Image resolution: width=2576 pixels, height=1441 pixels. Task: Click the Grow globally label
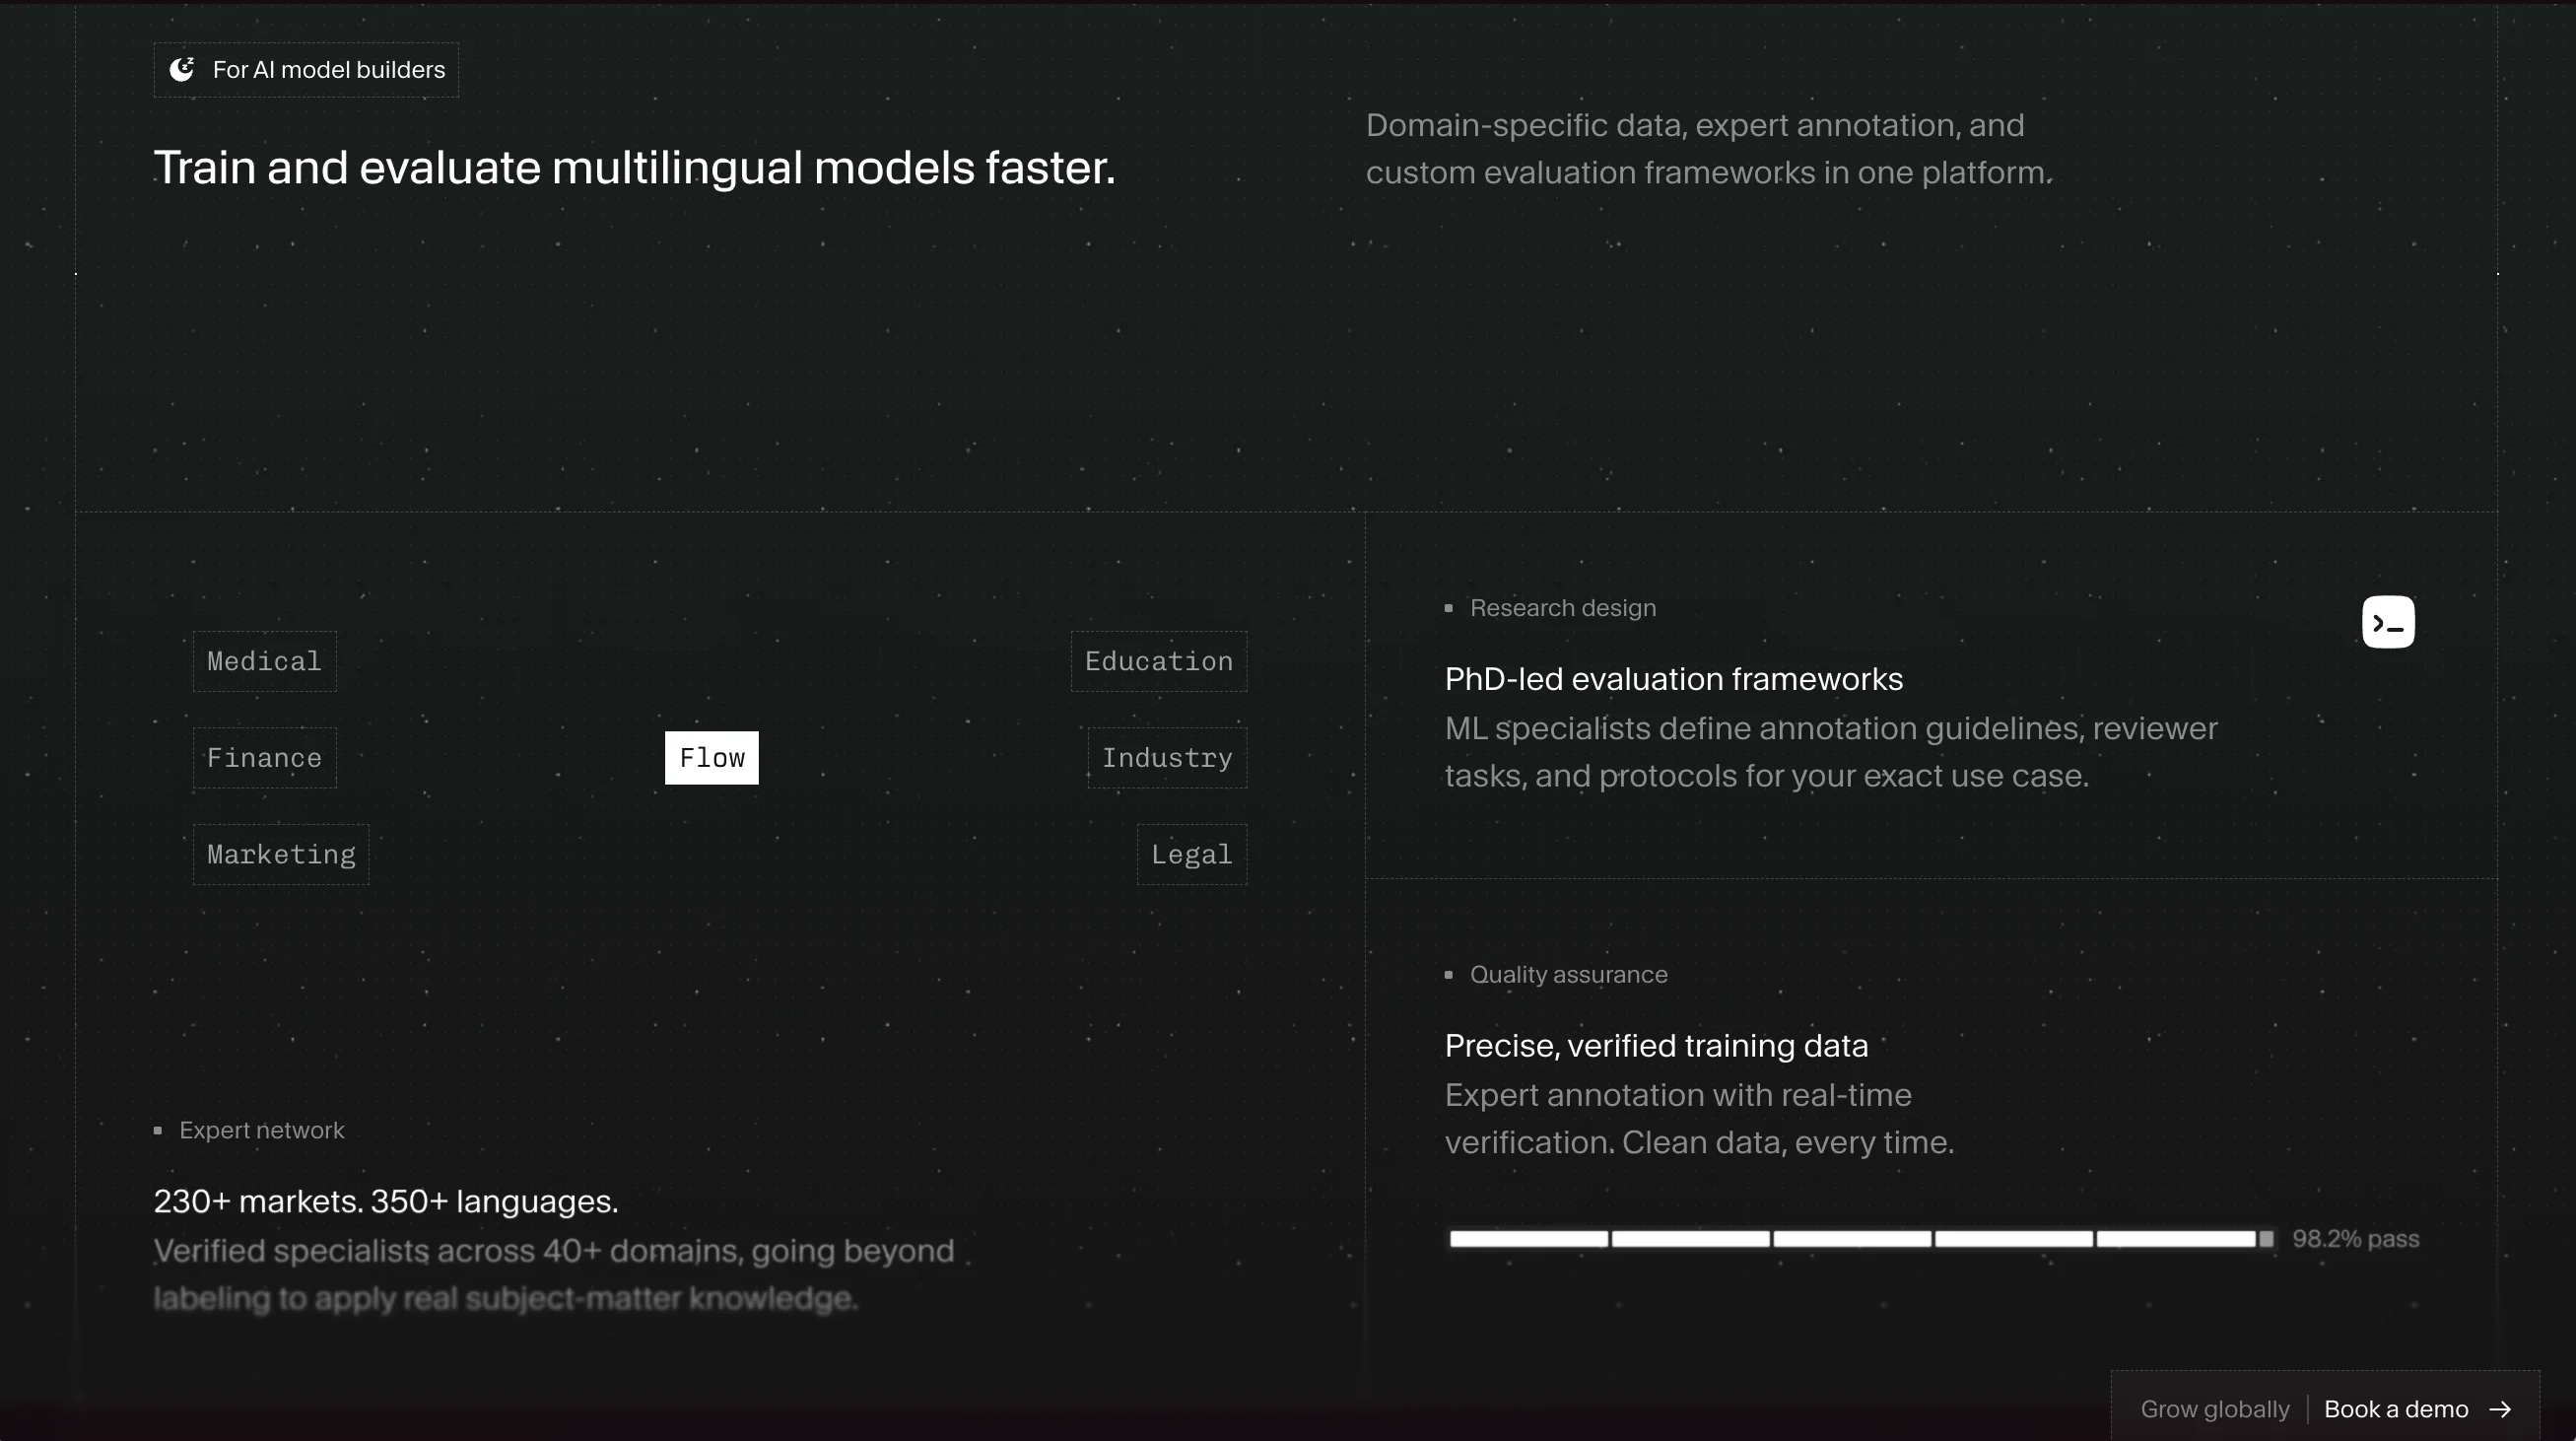2215,1409
